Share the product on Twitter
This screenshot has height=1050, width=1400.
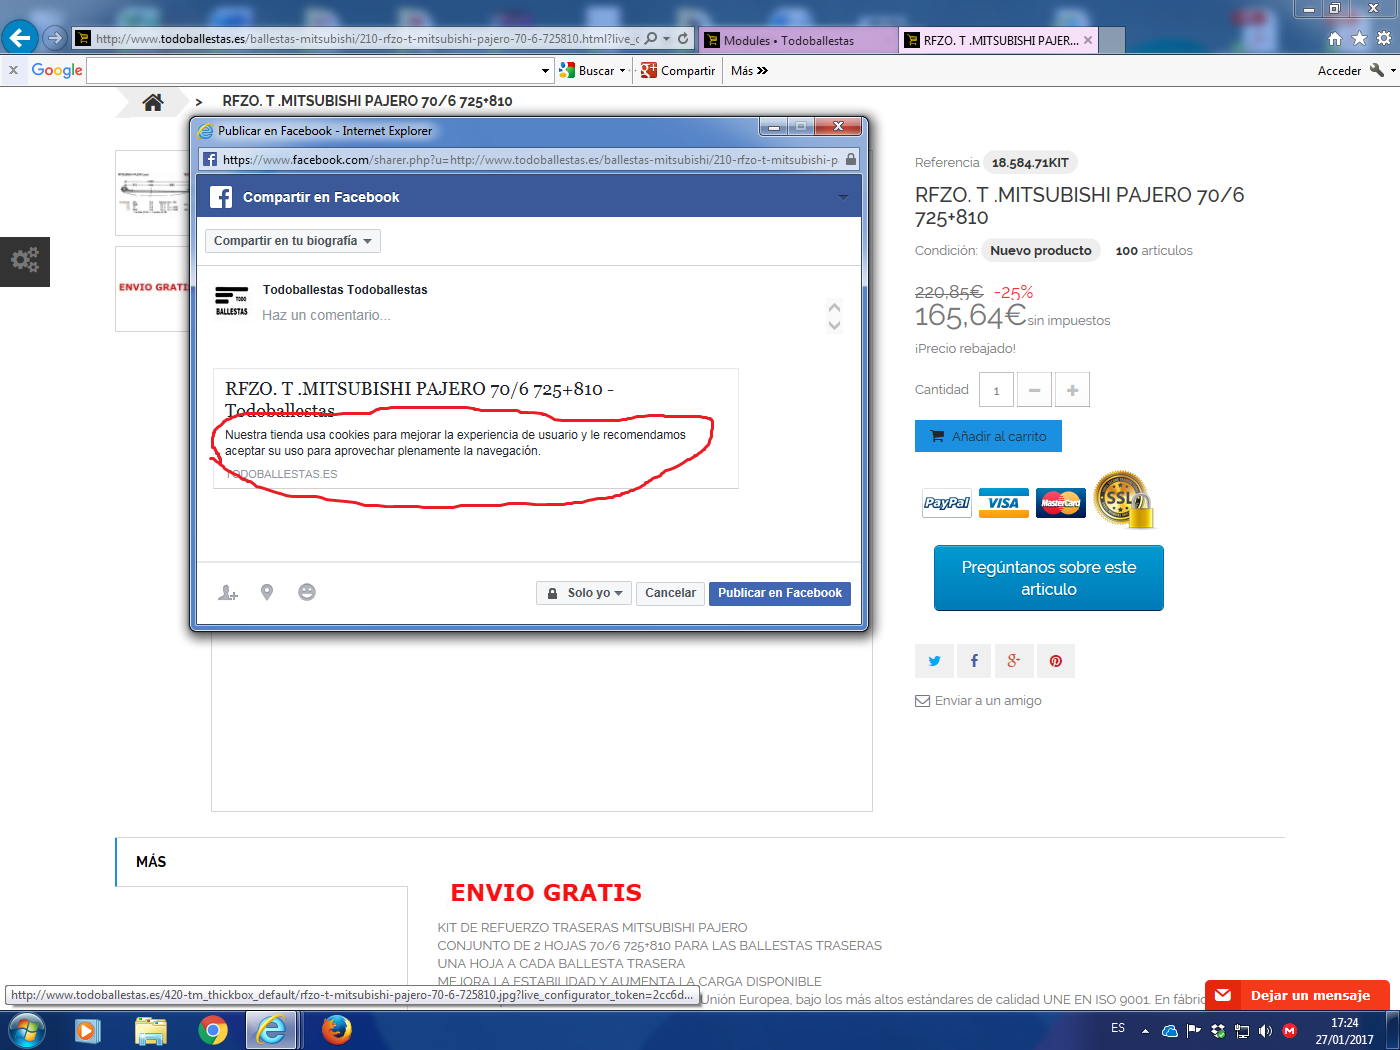(934, 661)
